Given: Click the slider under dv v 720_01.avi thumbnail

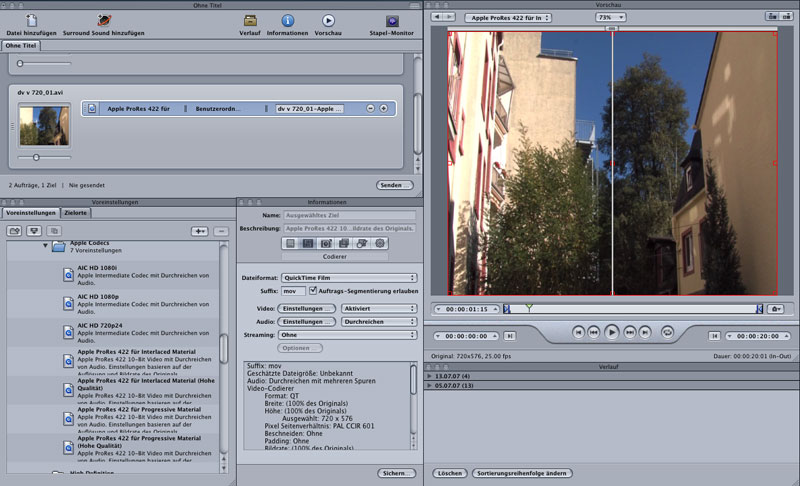Looking at the screenshot, I should point(36,157).
